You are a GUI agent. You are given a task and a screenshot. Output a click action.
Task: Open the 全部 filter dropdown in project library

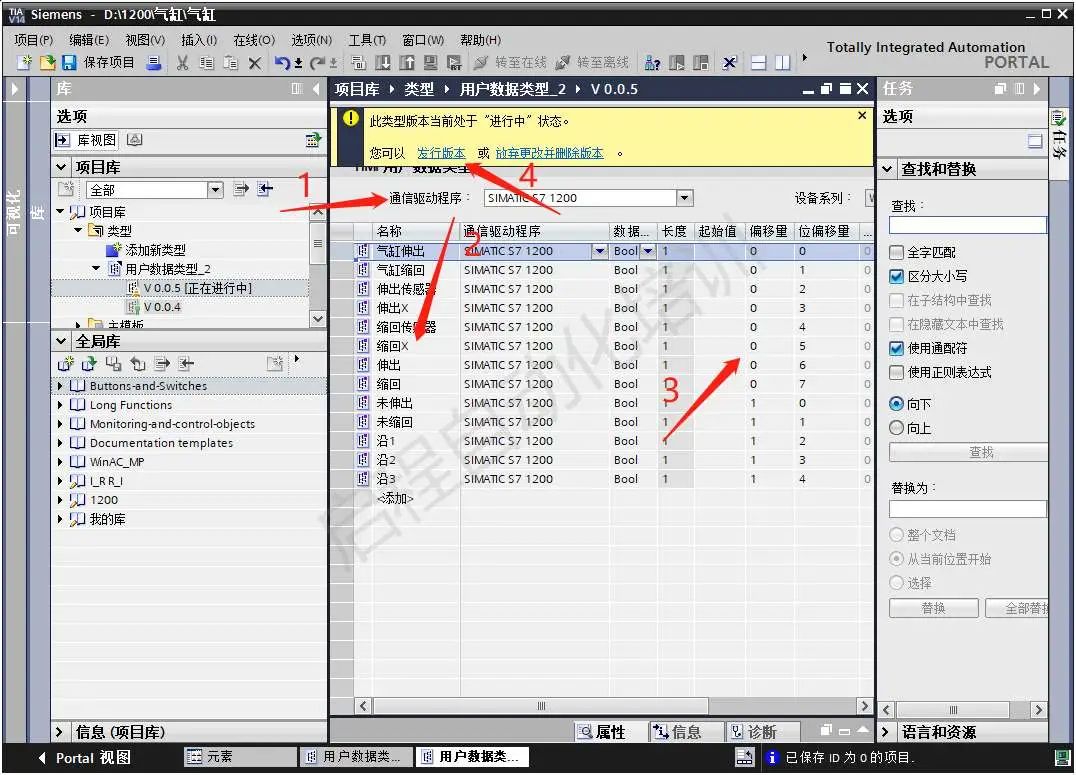[215, 189]
